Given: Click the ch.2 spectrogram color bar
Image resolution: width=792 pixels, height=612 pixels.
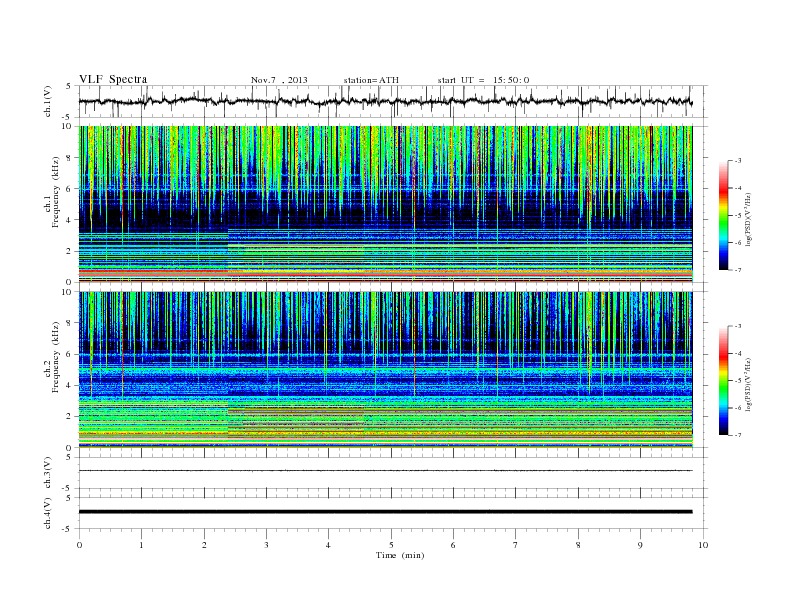Looking at the screenshot, I should (x=723, y=381).
